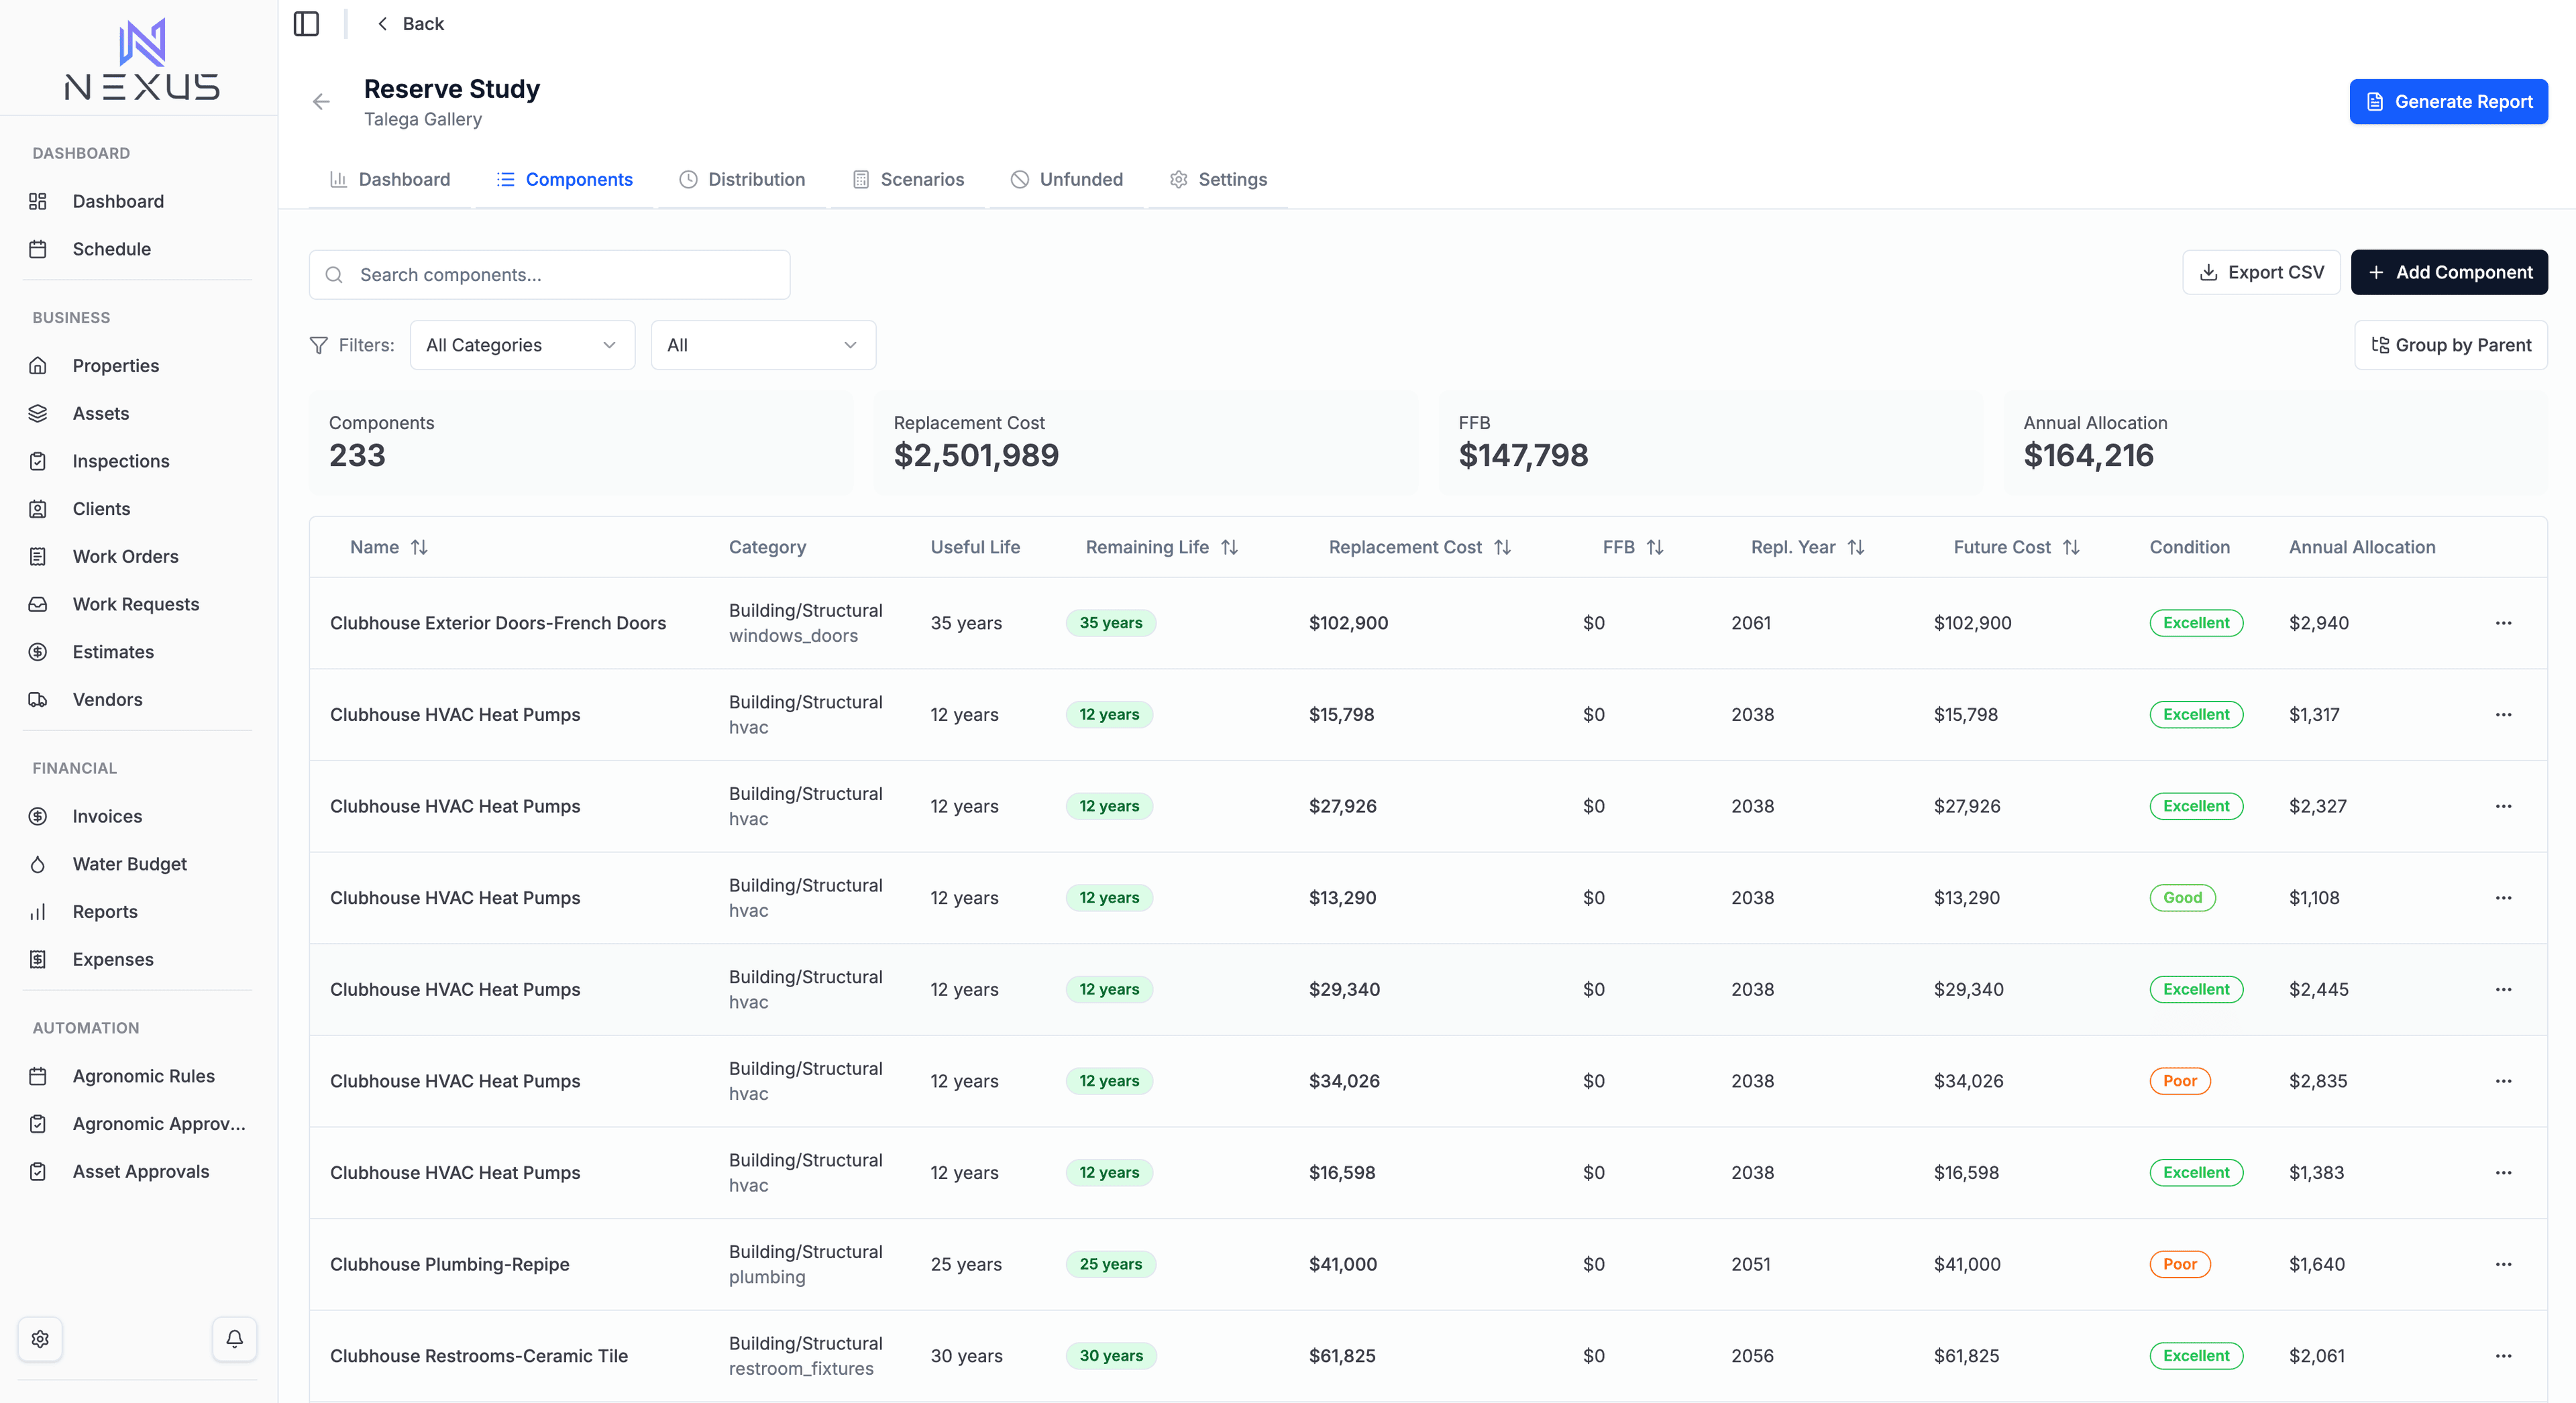Click Export CSV to download components
Image resolution: width=2576 pixels, height=1403 pixels.
click(2261, 271)
